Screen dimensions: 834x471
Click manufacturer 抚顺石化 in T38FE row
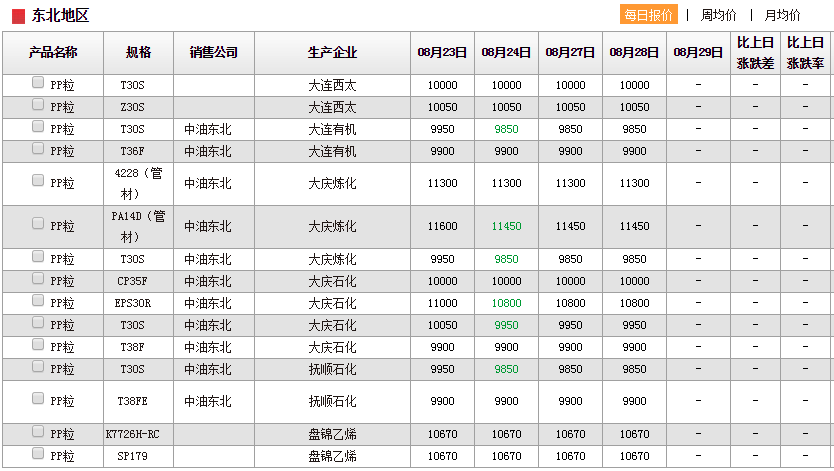(332, 401)
